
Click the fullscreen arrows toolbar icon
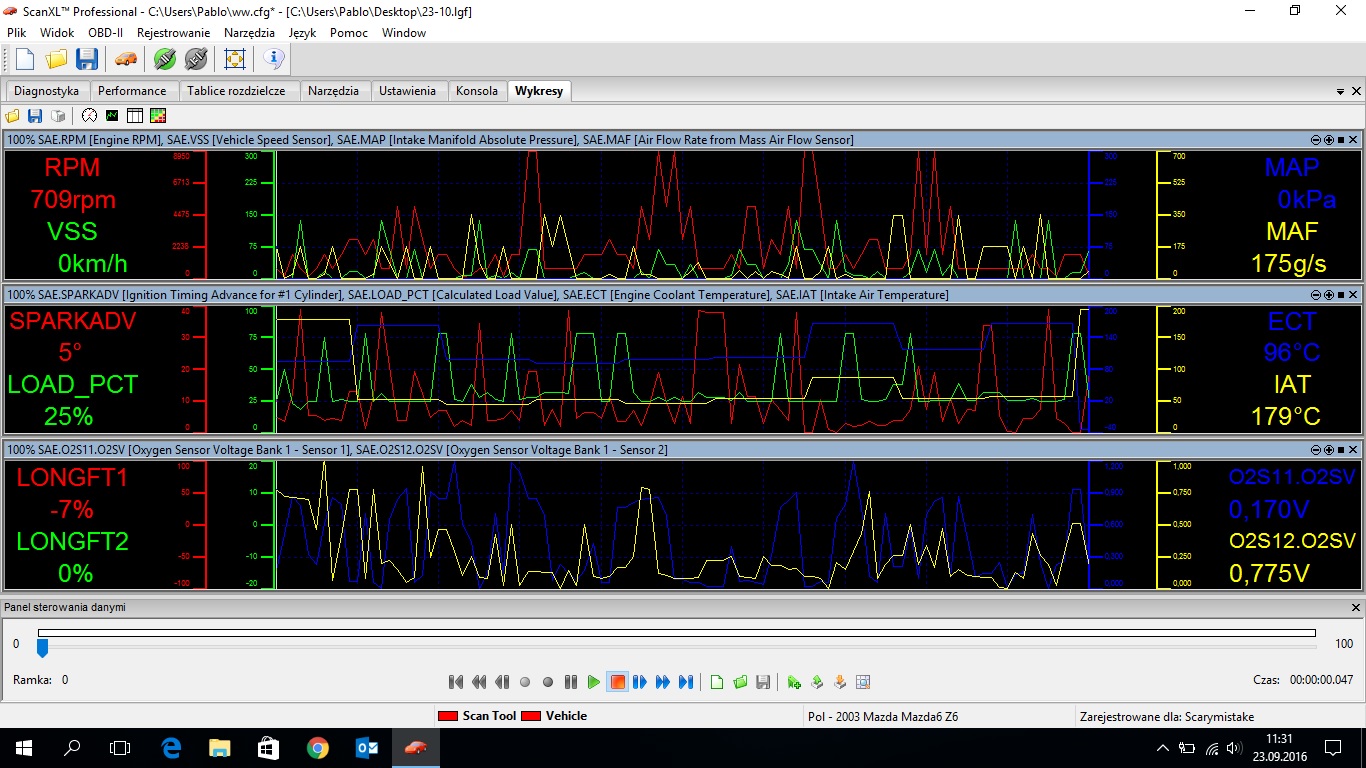tap(235, 59)
